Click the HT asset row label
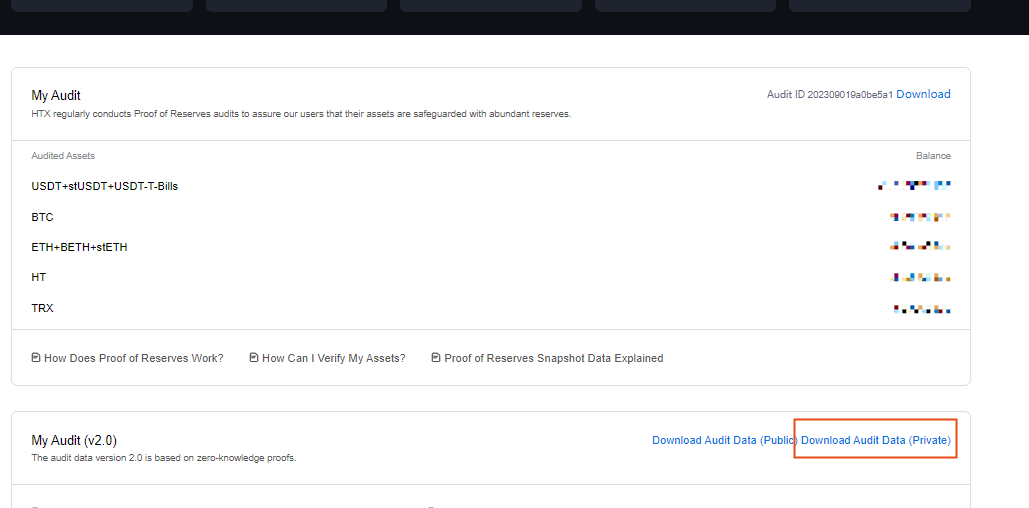Image resolution: width=1029 pixels, height=508 pixels. pyautogui.click(x=39, y=278)
